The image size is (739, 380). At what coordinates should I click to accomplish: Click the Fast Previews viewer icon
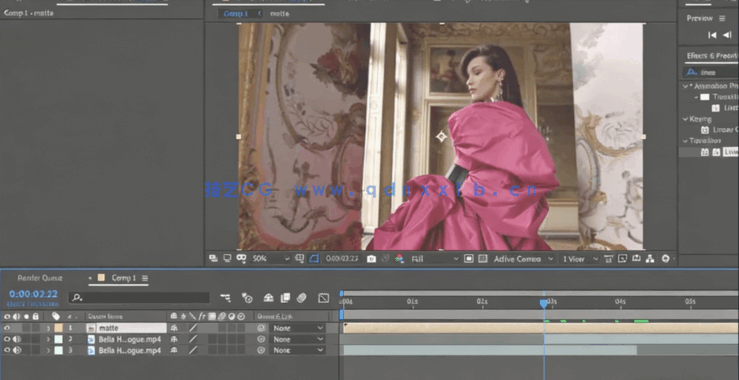[623, 258]
